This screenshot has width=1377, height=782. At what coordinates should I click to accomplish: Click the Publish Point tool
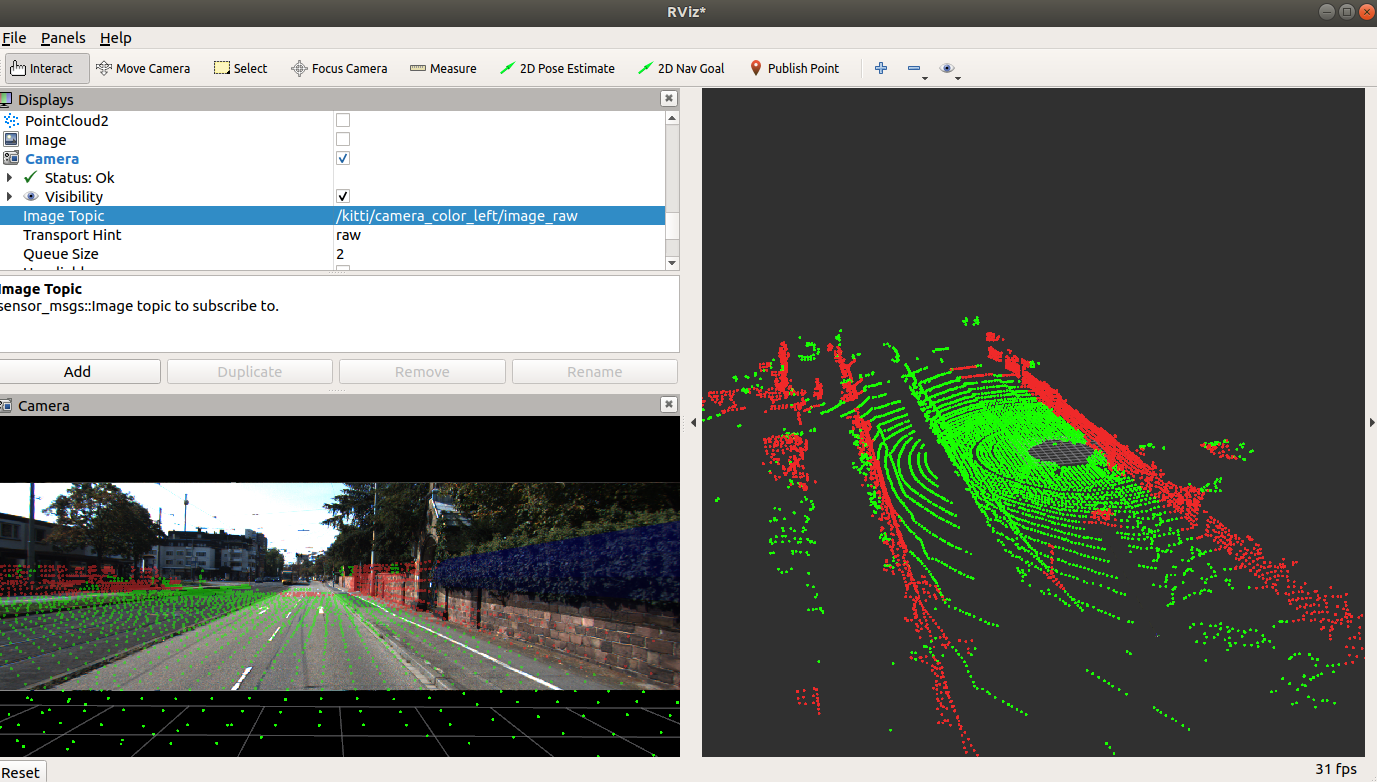(794, 68)
